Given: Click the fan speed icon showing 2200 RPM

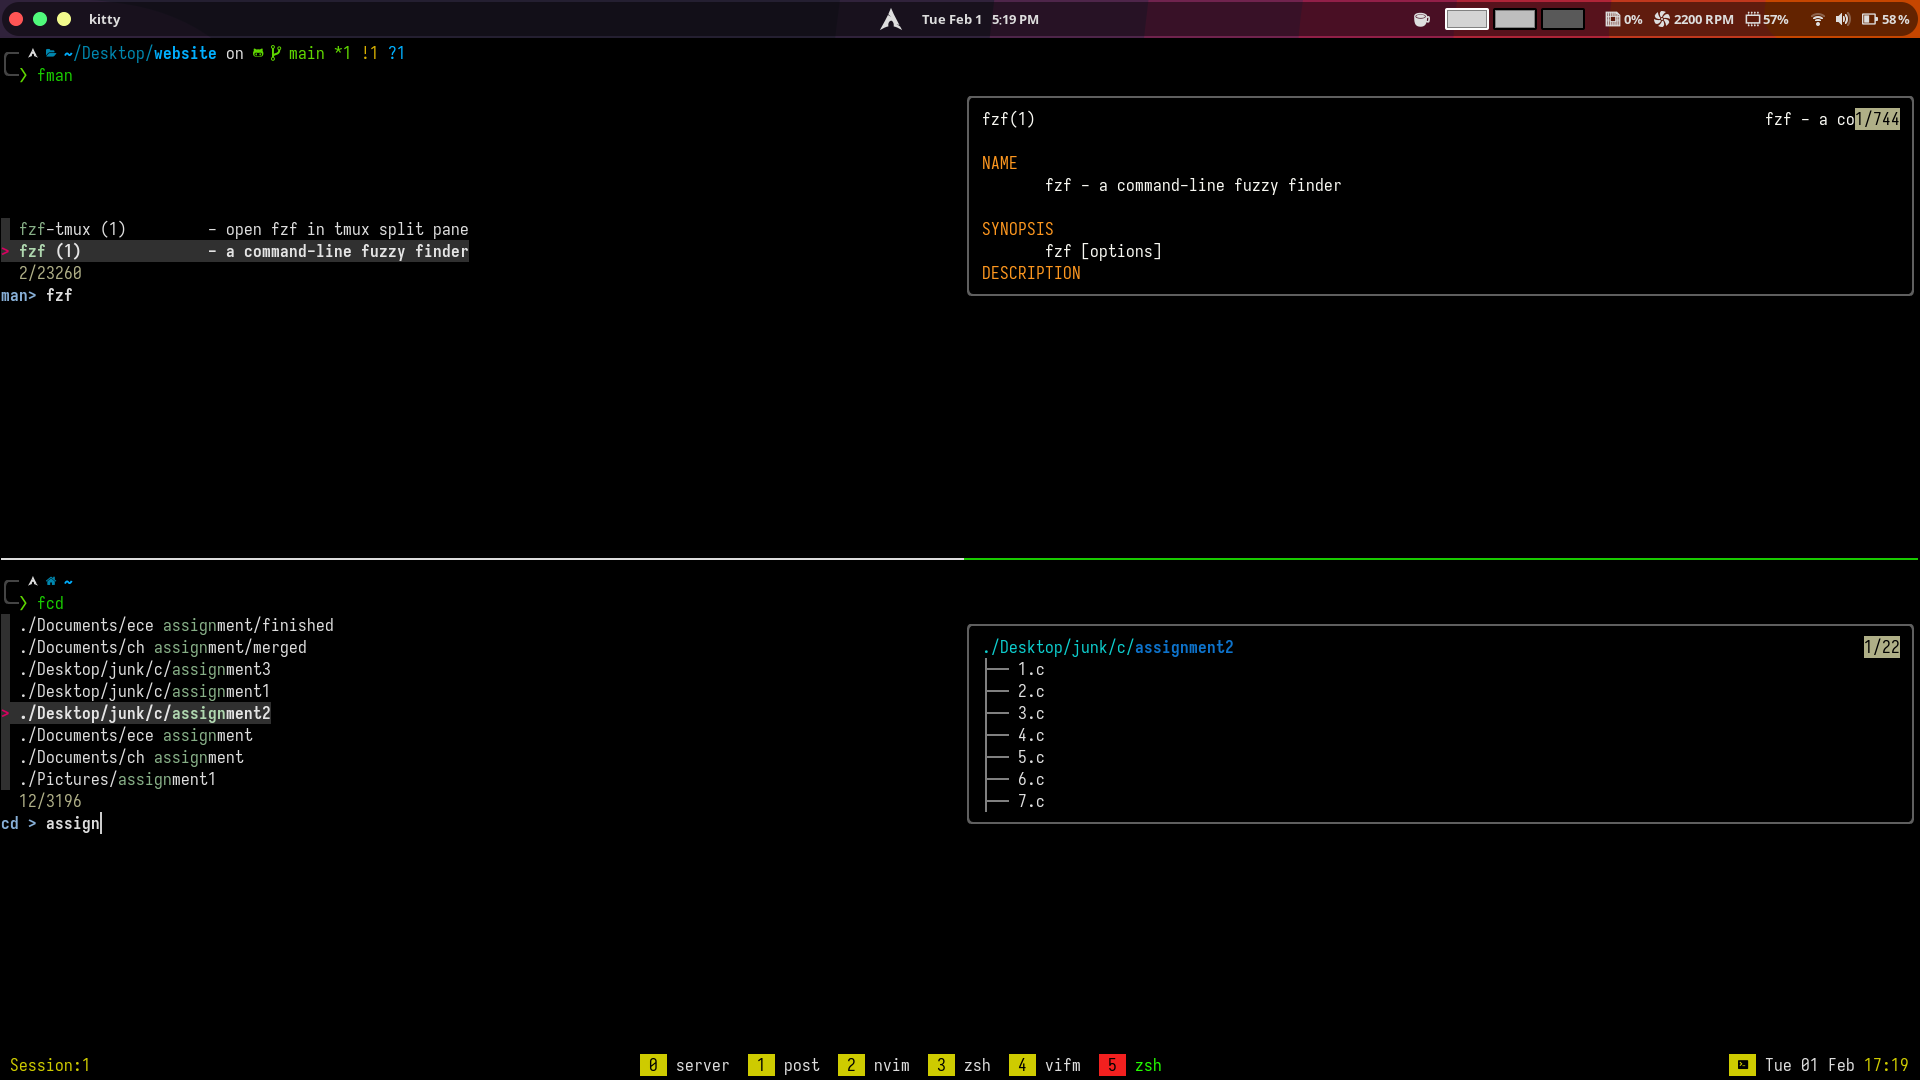Looking at the screenshot, I should (x=1662, y=18).
